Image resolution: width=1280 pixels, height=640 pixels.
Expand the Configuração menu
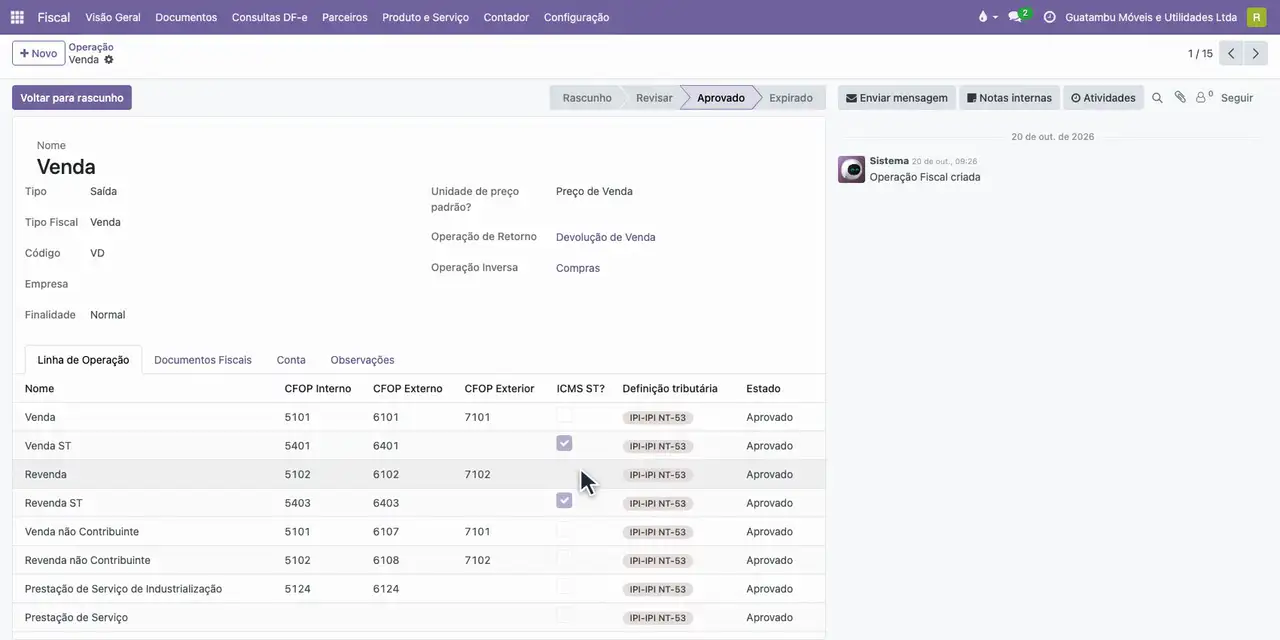pyautogui.click(x=576, y=17)
